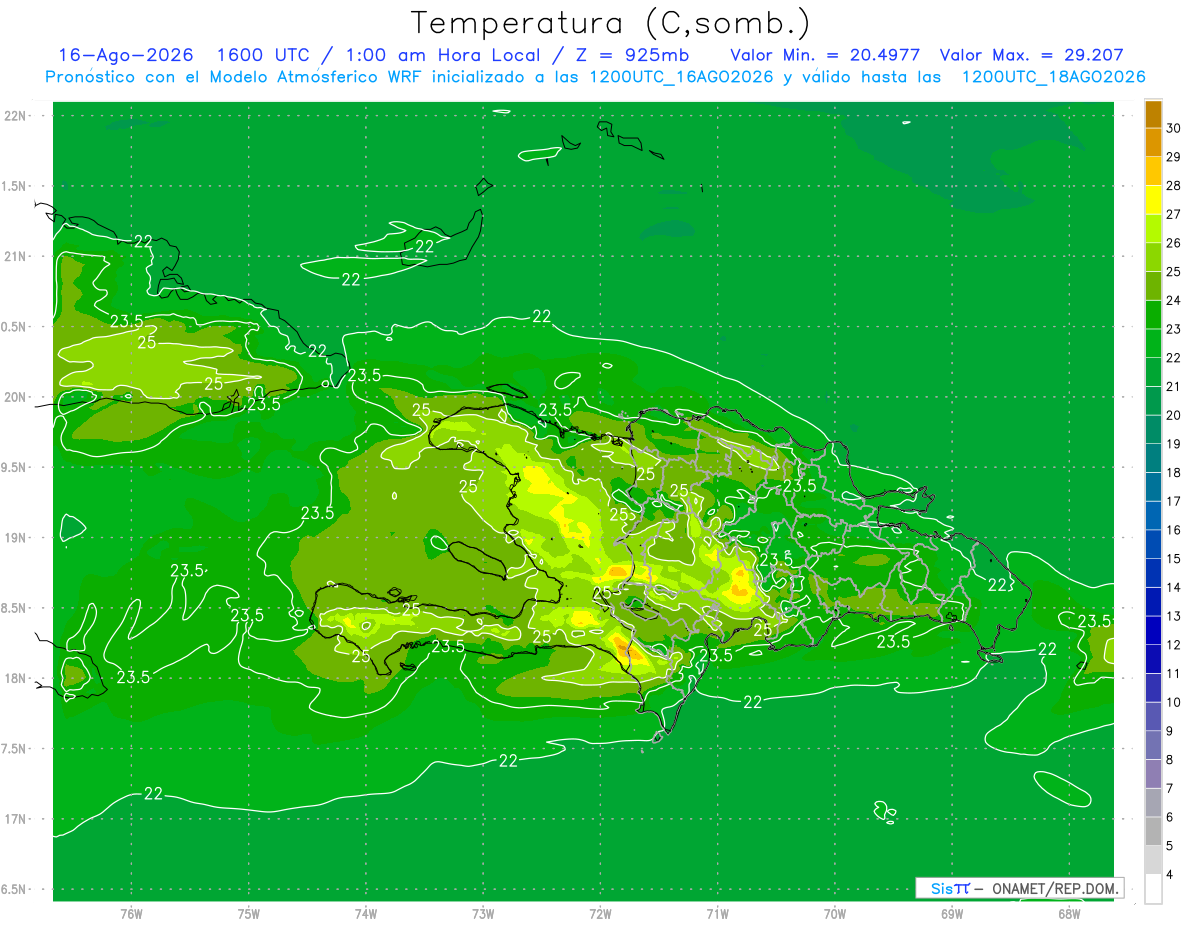The height and width of the screenshot is (927, 1200).
Task: Click the "73W" longitude label
Action: pyautogui.click(x=483, y=914)
